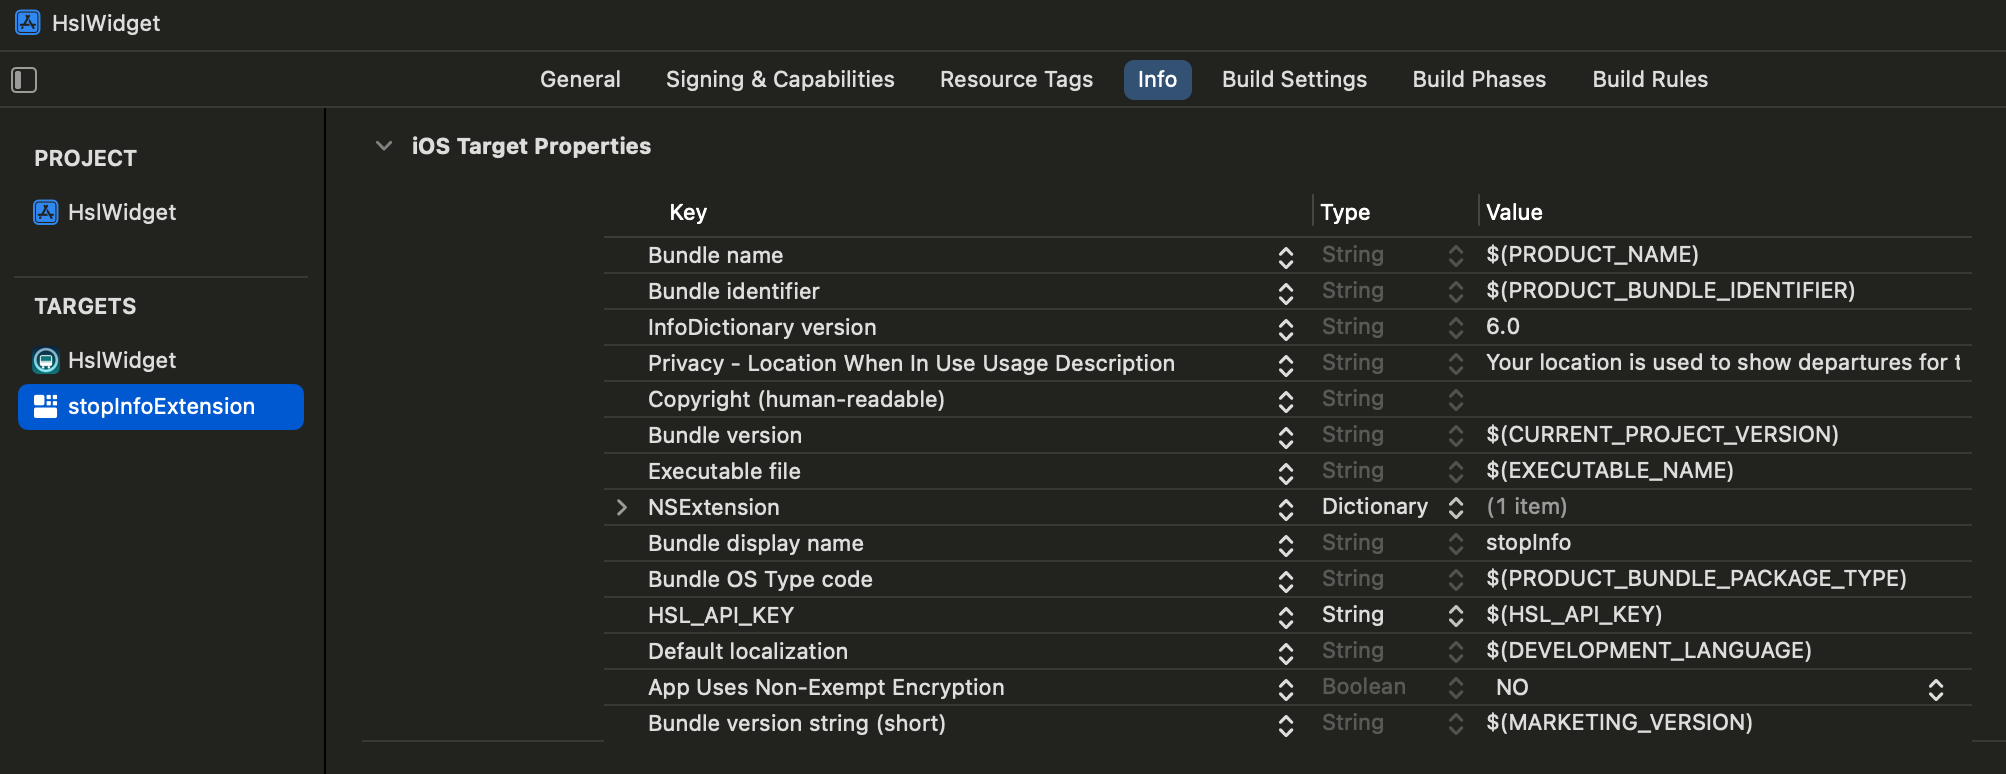
Task: Select Privacy Location When In Use key
Action: coord(911,363)
